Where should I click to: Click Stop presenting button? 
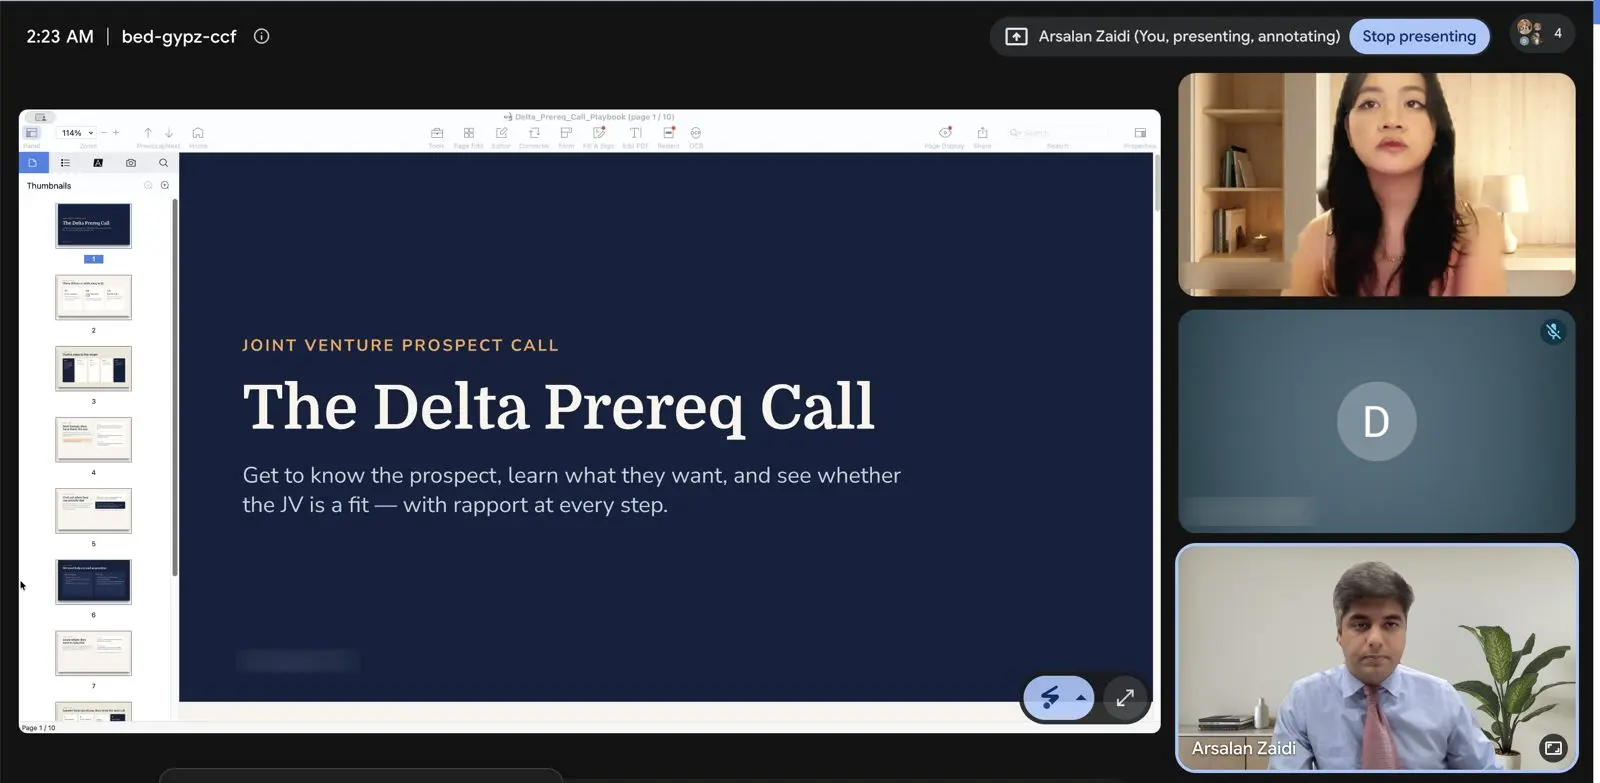point(1419,36)
